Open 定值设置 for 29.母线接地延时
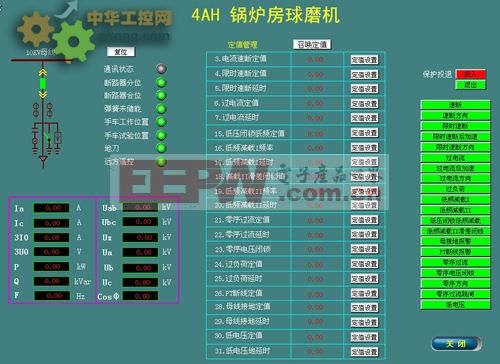500x364 pixels. [x=364, y=322]
